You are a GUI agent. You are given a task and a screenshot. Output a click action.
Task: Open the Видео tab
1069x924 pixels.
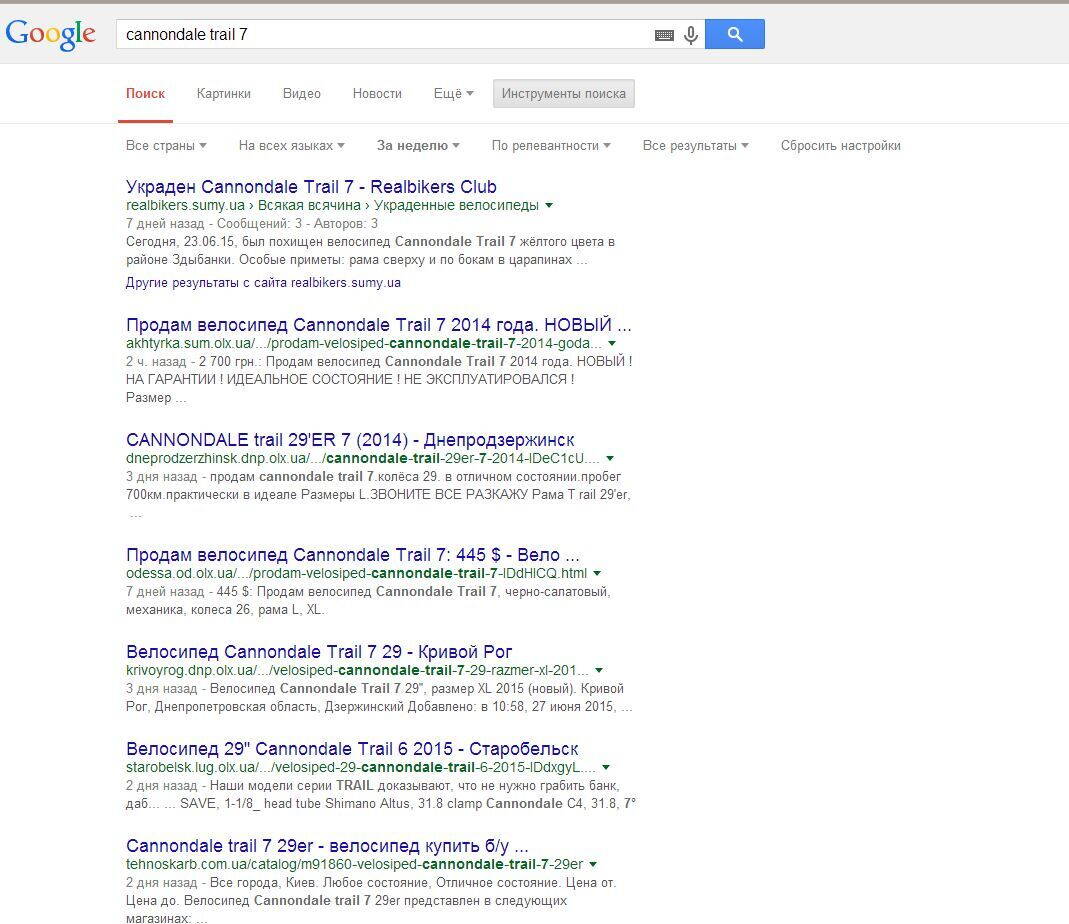point(301,93)
